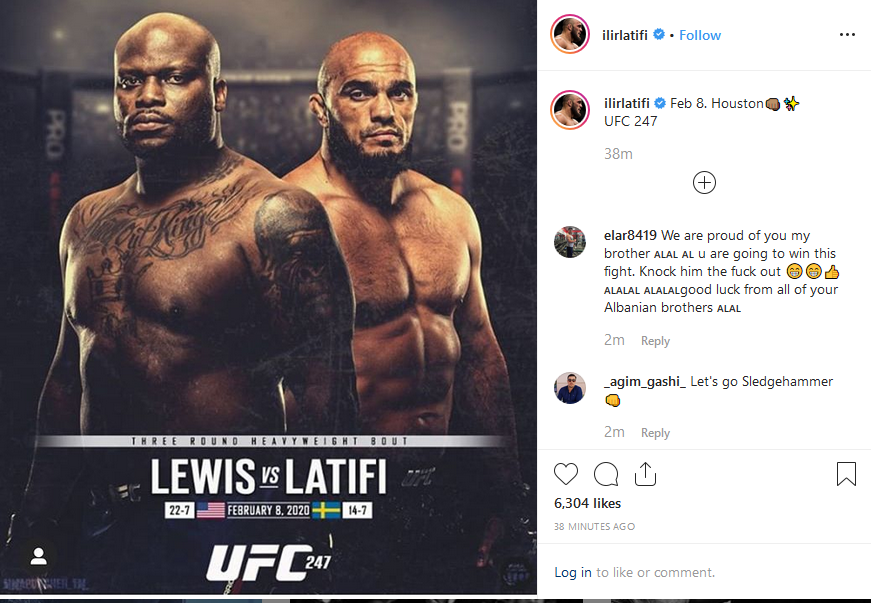Reply to _agim_gashi_'s comment
Image resolution: width=871 pixels, height=603 pixels.
655,433
